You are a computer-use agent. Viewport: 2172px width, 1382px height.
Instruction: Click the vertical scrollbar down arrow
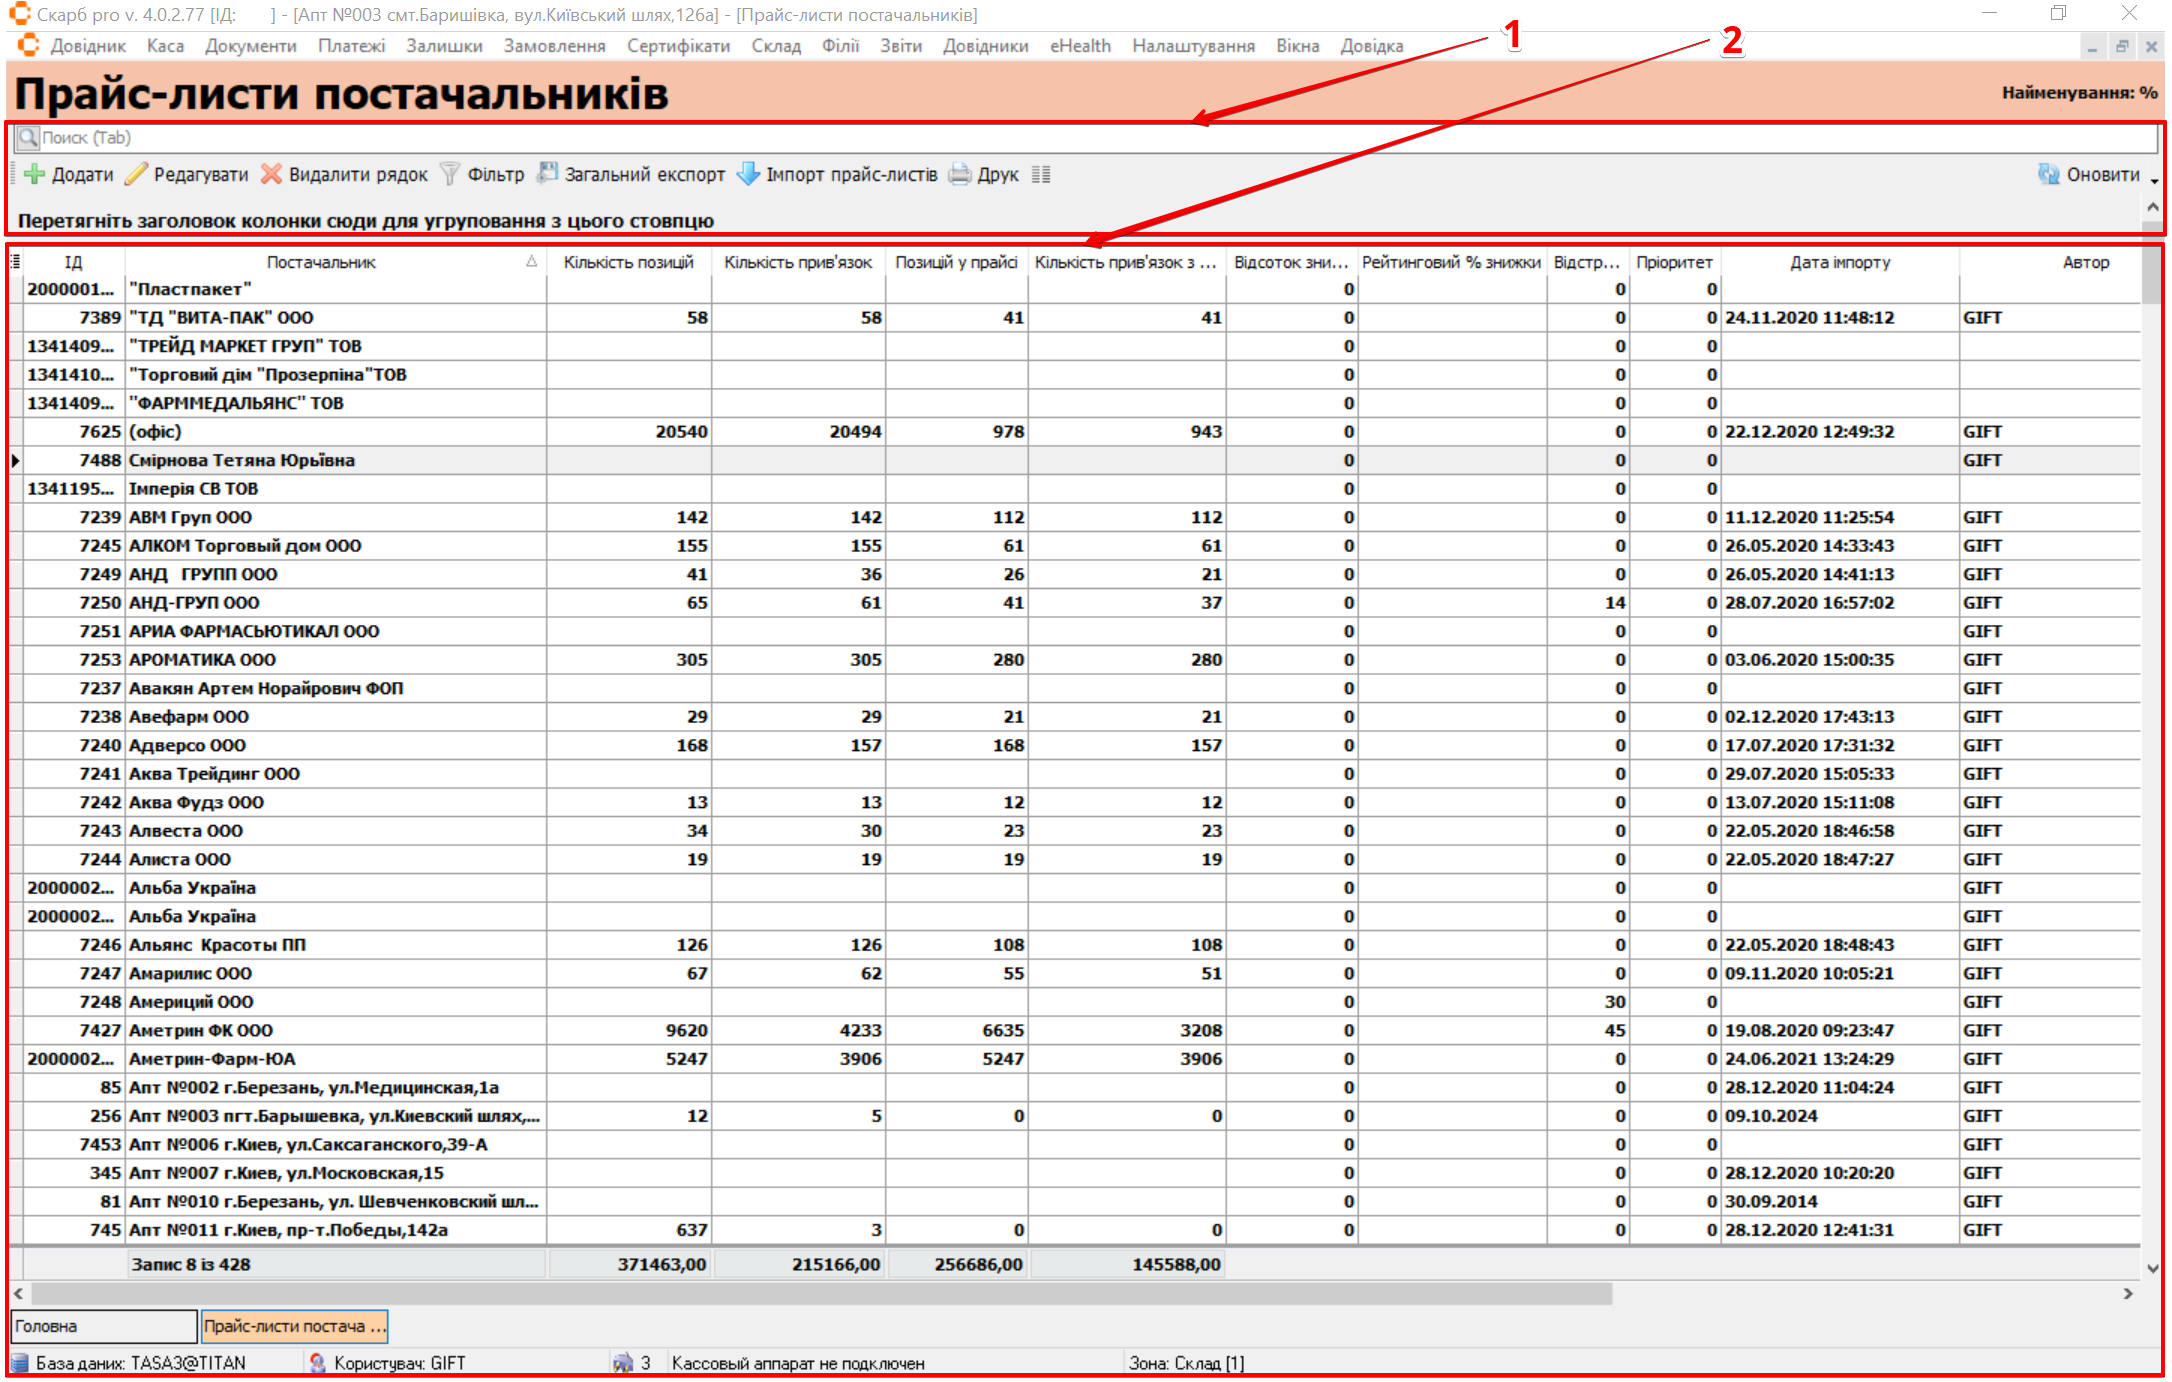click(x=2153, y=1268)
